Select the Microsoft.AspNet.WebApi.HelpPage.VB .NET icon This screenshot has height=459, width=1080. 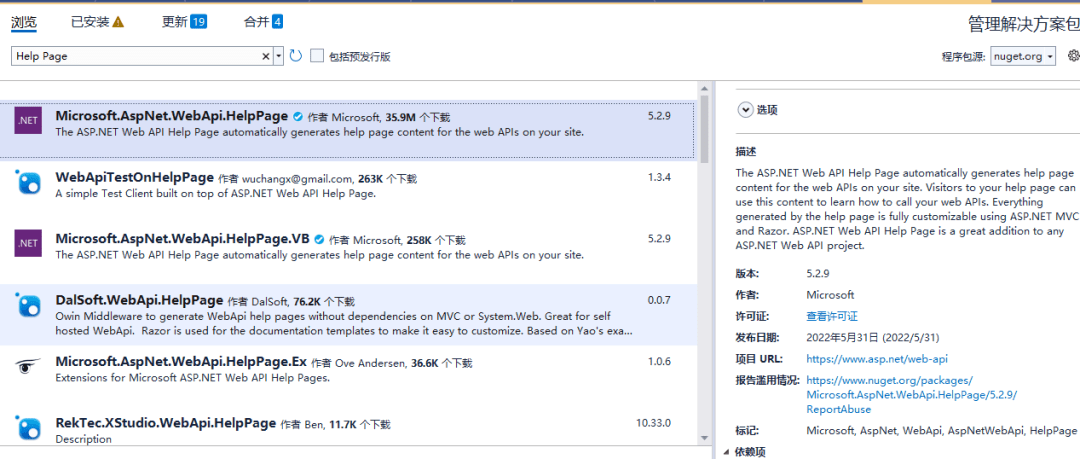click(x=28, y=243)
